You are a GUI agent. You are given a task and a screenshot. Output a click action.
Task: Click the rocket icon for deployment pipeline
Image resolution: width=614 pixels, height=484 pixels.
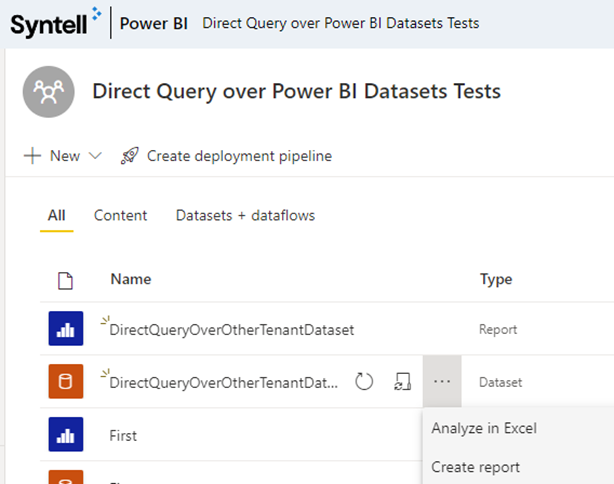coord(130,156)
